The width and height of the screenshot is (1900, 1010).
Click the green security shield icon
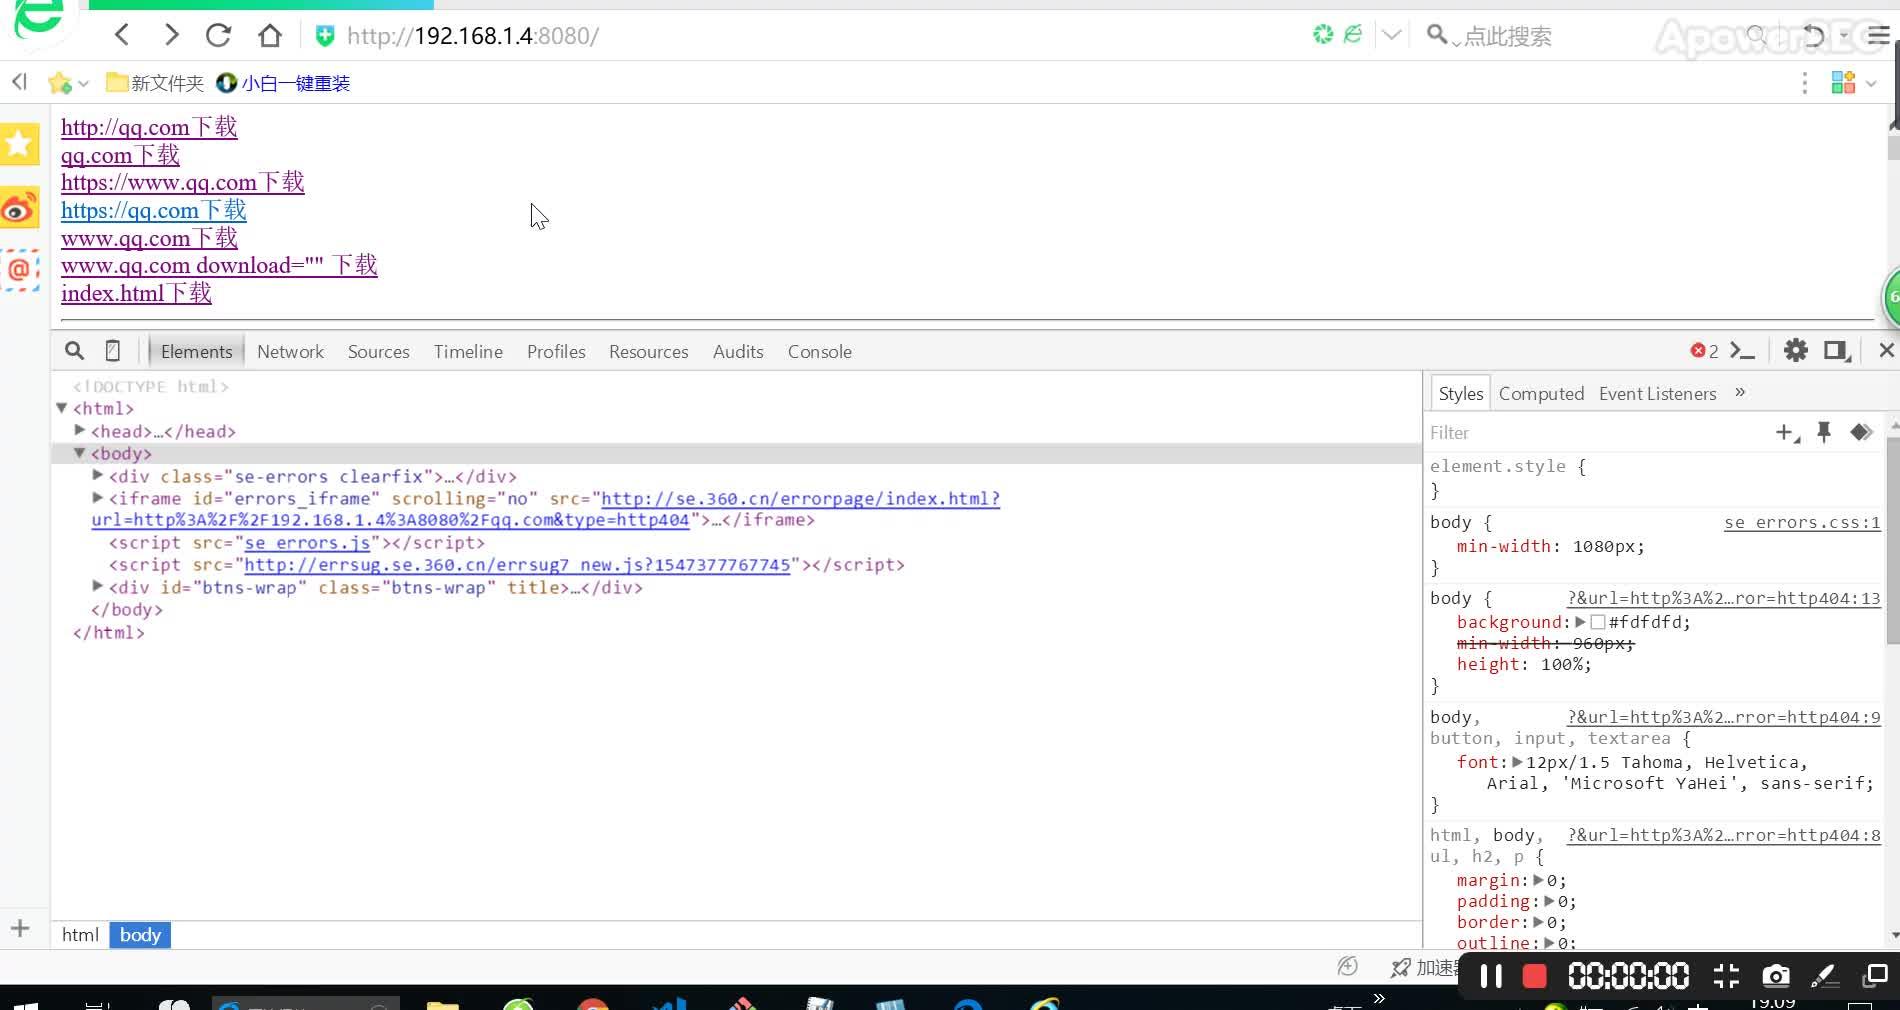tap(325, 36)
